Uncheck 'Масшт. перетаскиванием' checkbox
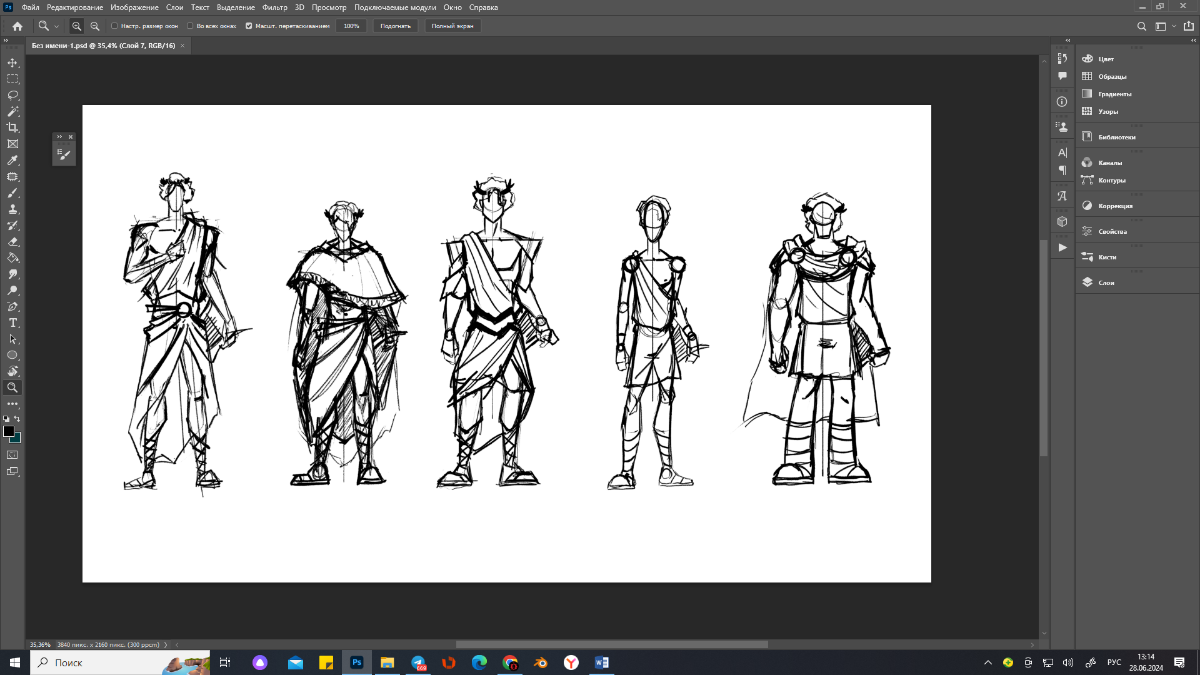 [x=249, y=26]
